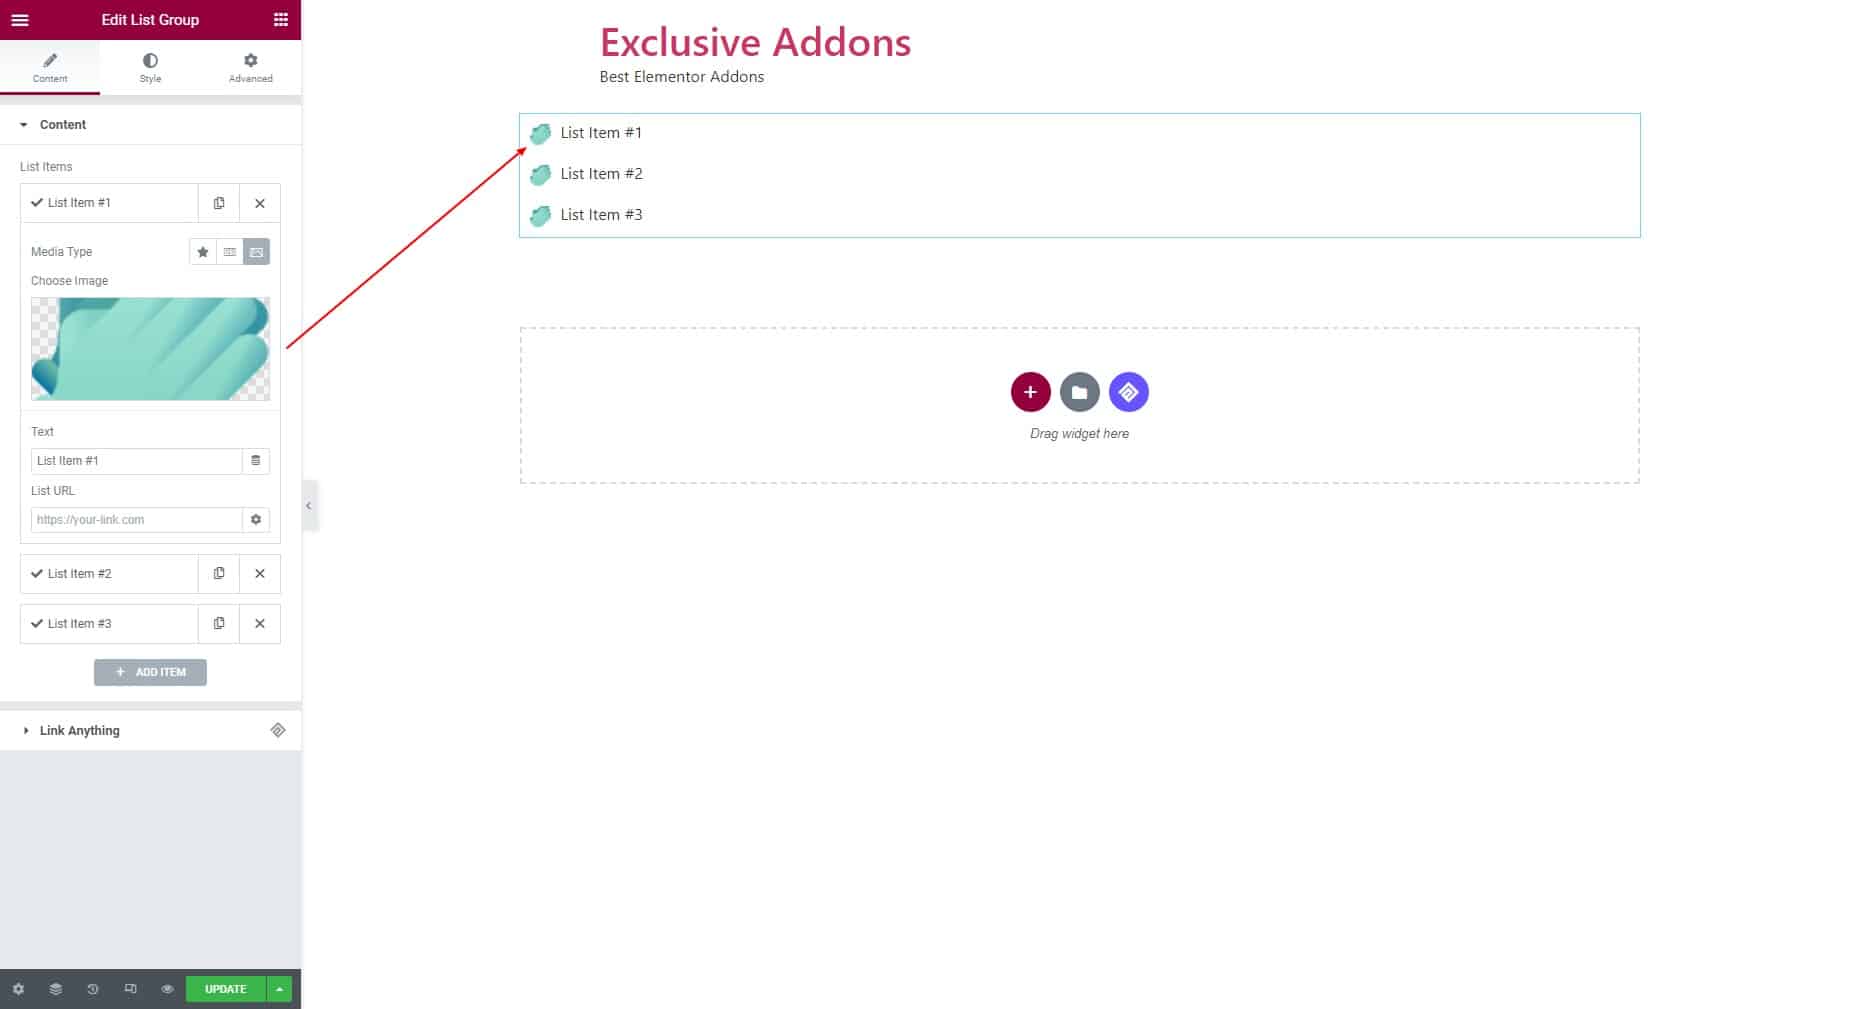
Task: Open link options gear for List URL
Action: click(x=256, y=520)
